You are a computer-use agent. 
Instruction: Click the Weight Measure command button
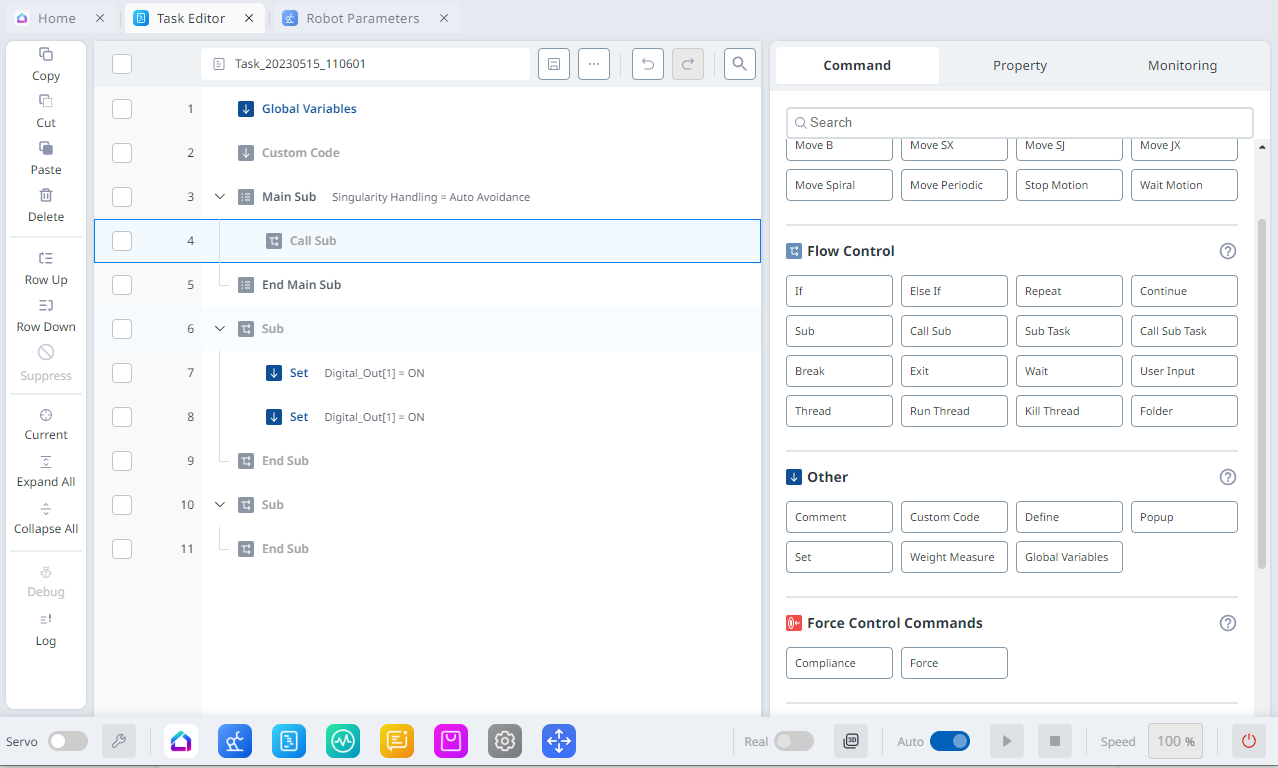point(954,557)
